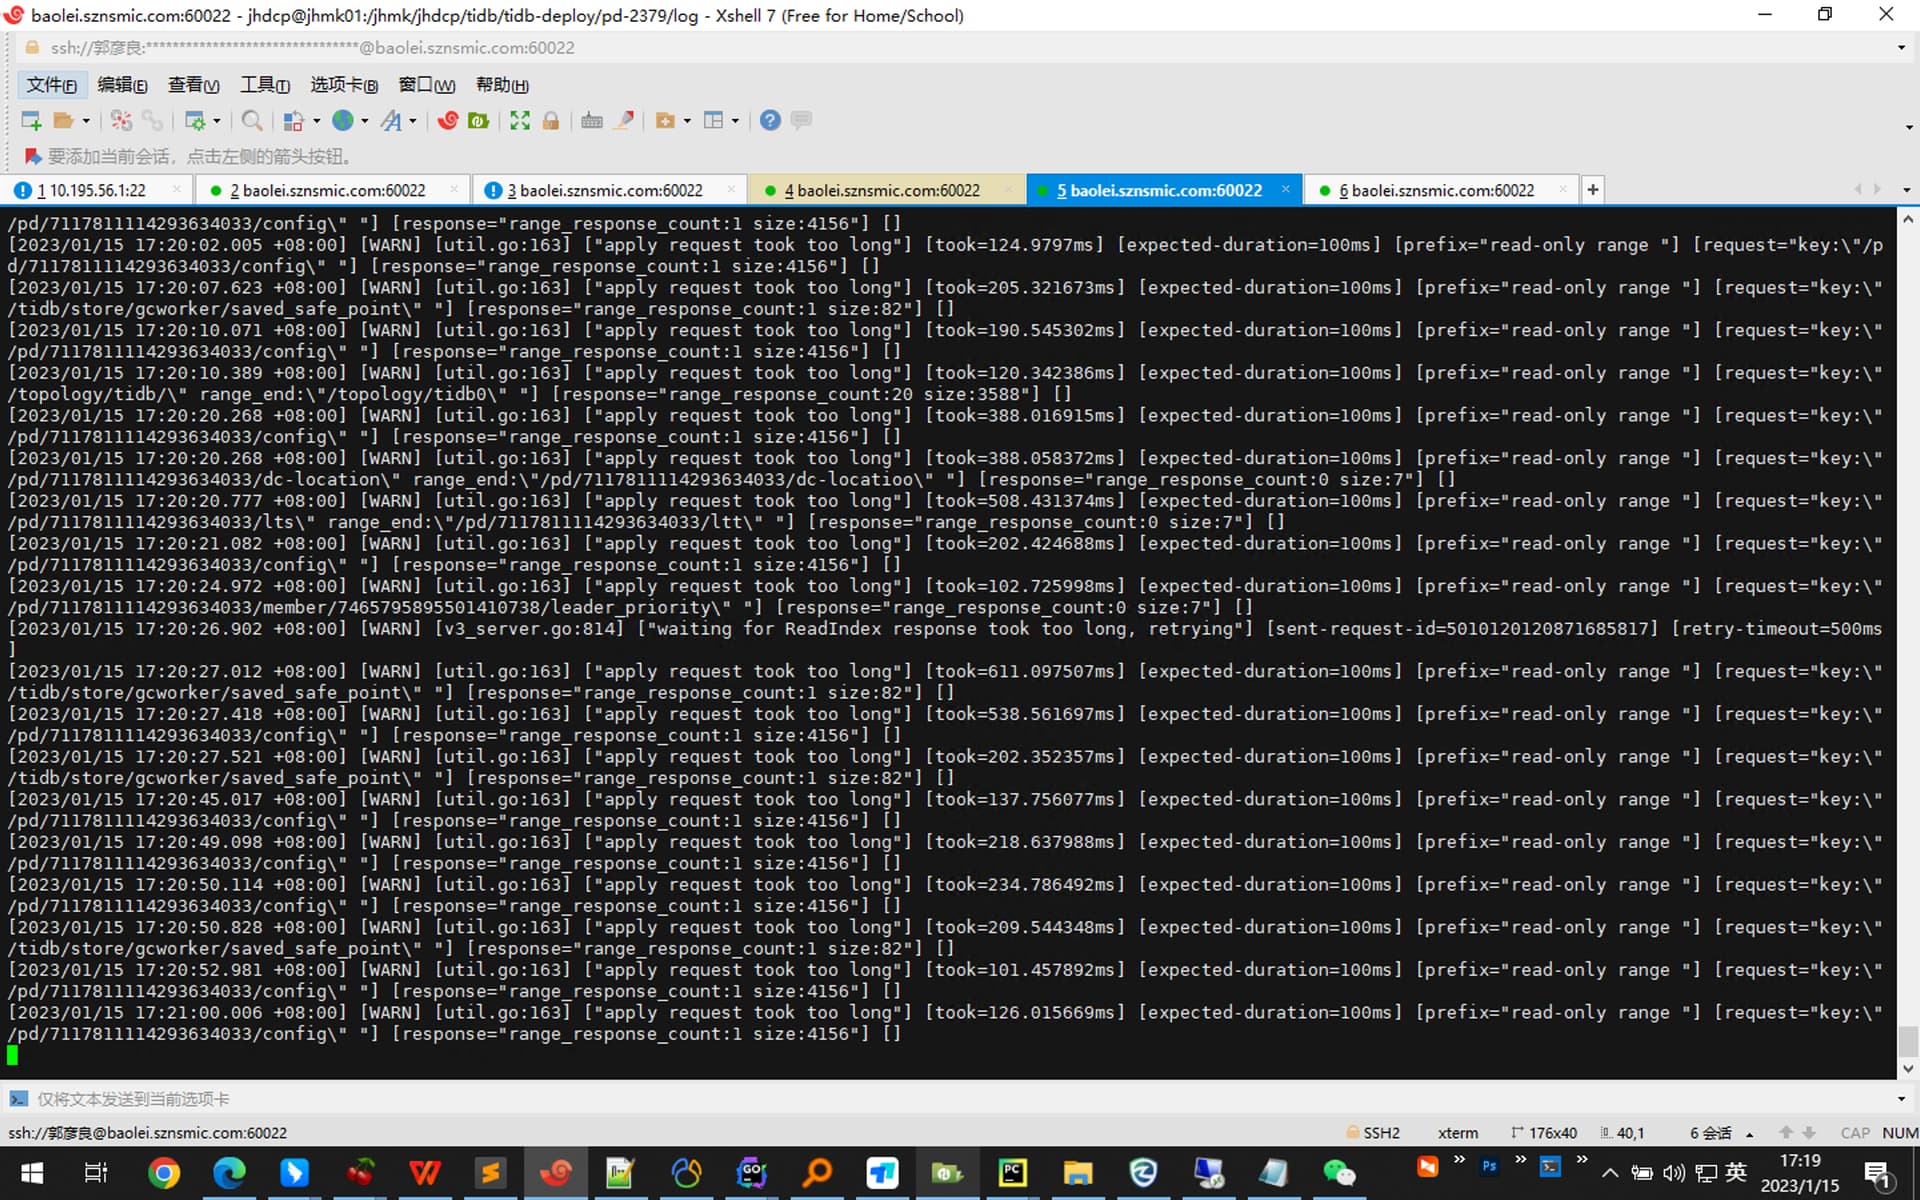Add a new tab with plus button
The height and width of the screenshot is (1200, 1920).
[1593, 190]
